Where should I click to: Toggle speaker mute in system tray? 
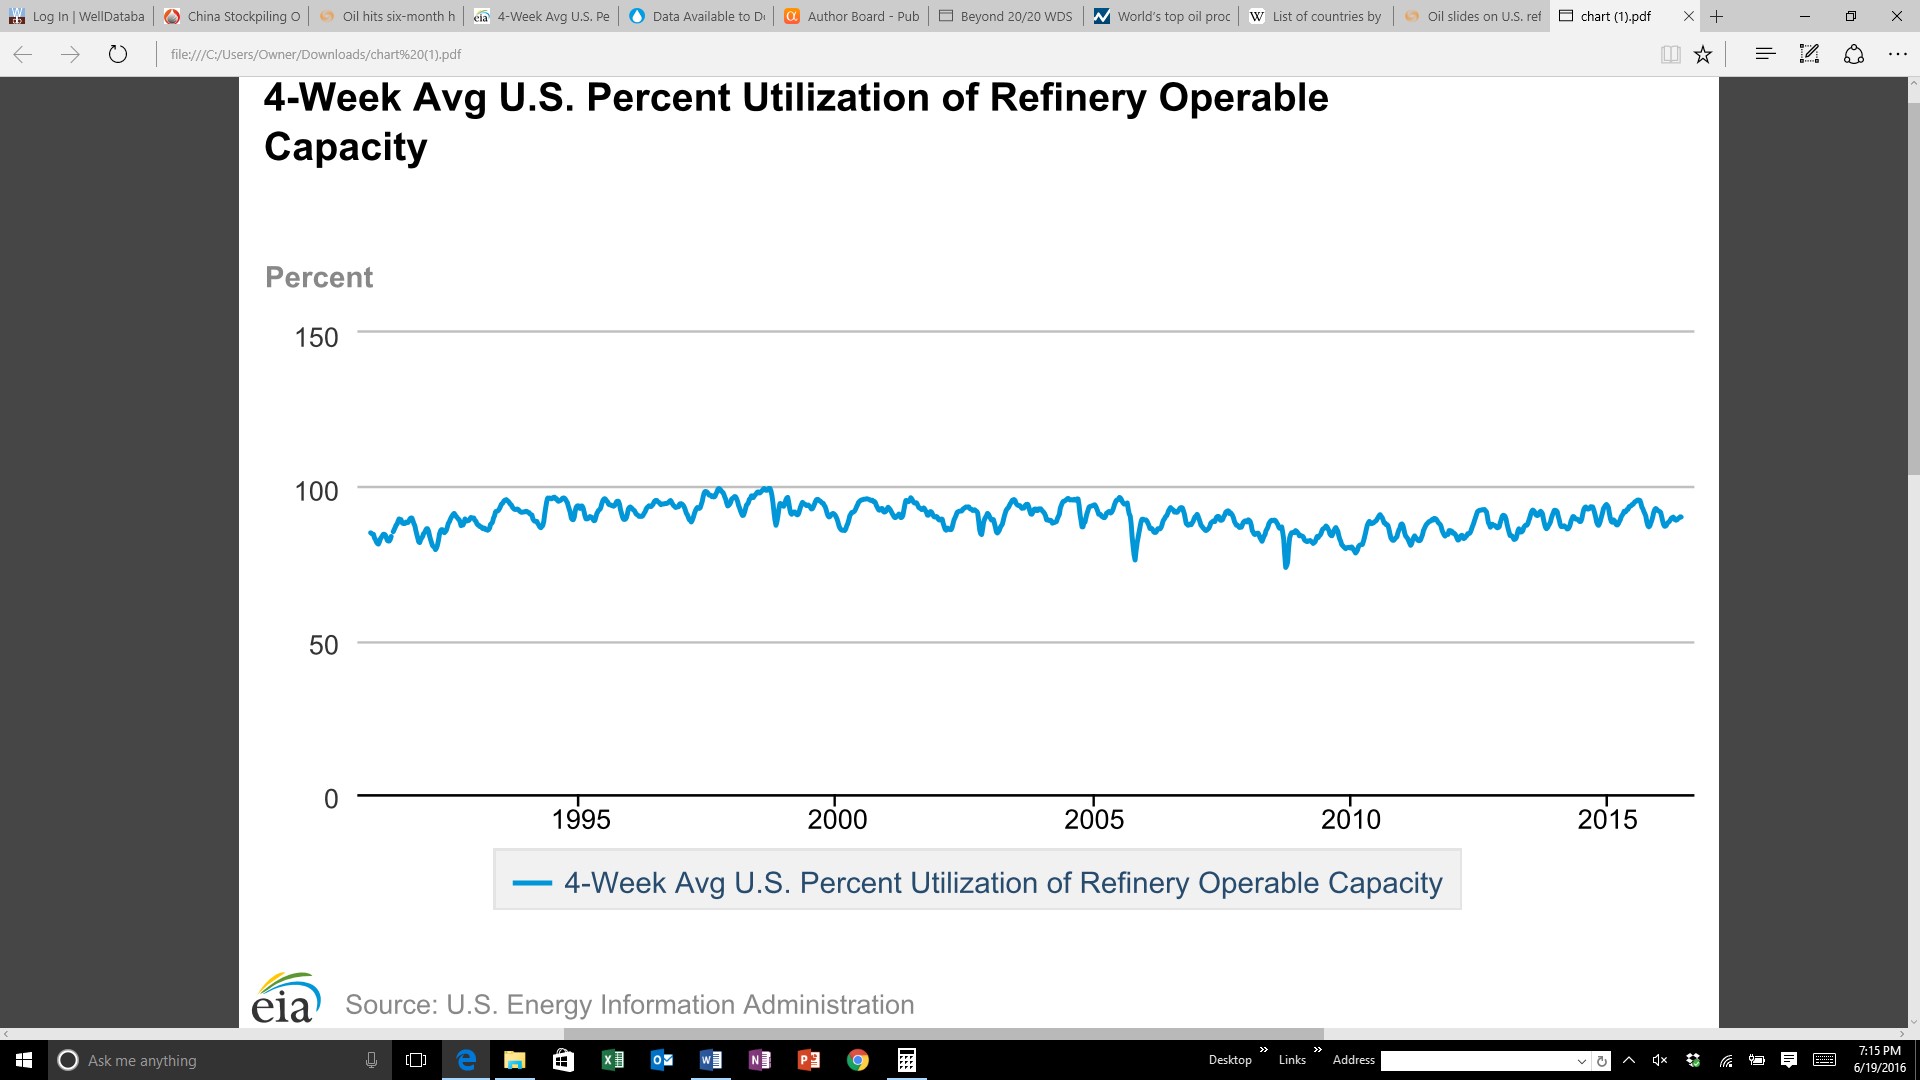(x=1660, y=1060)
